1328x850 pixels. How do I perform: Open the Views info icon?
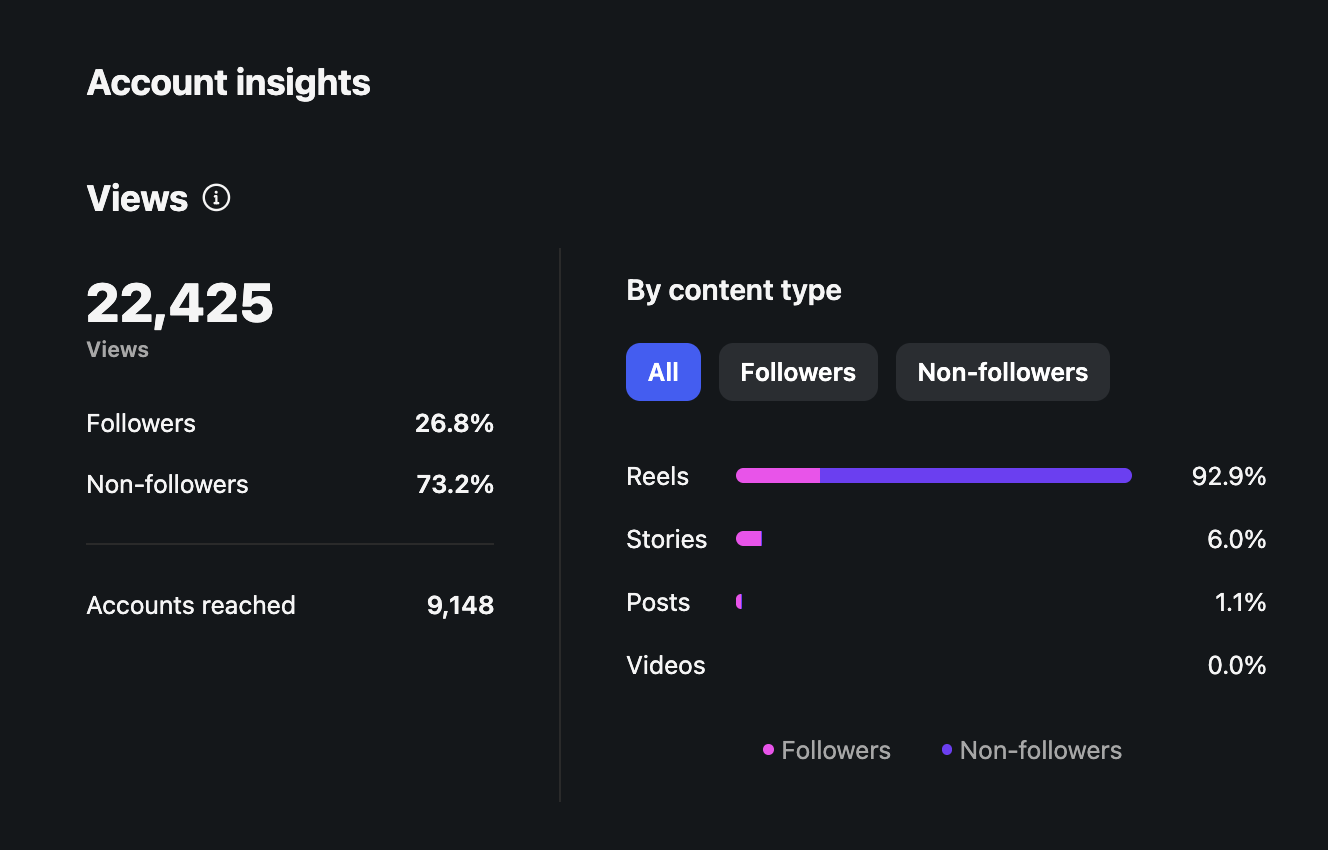216,198
